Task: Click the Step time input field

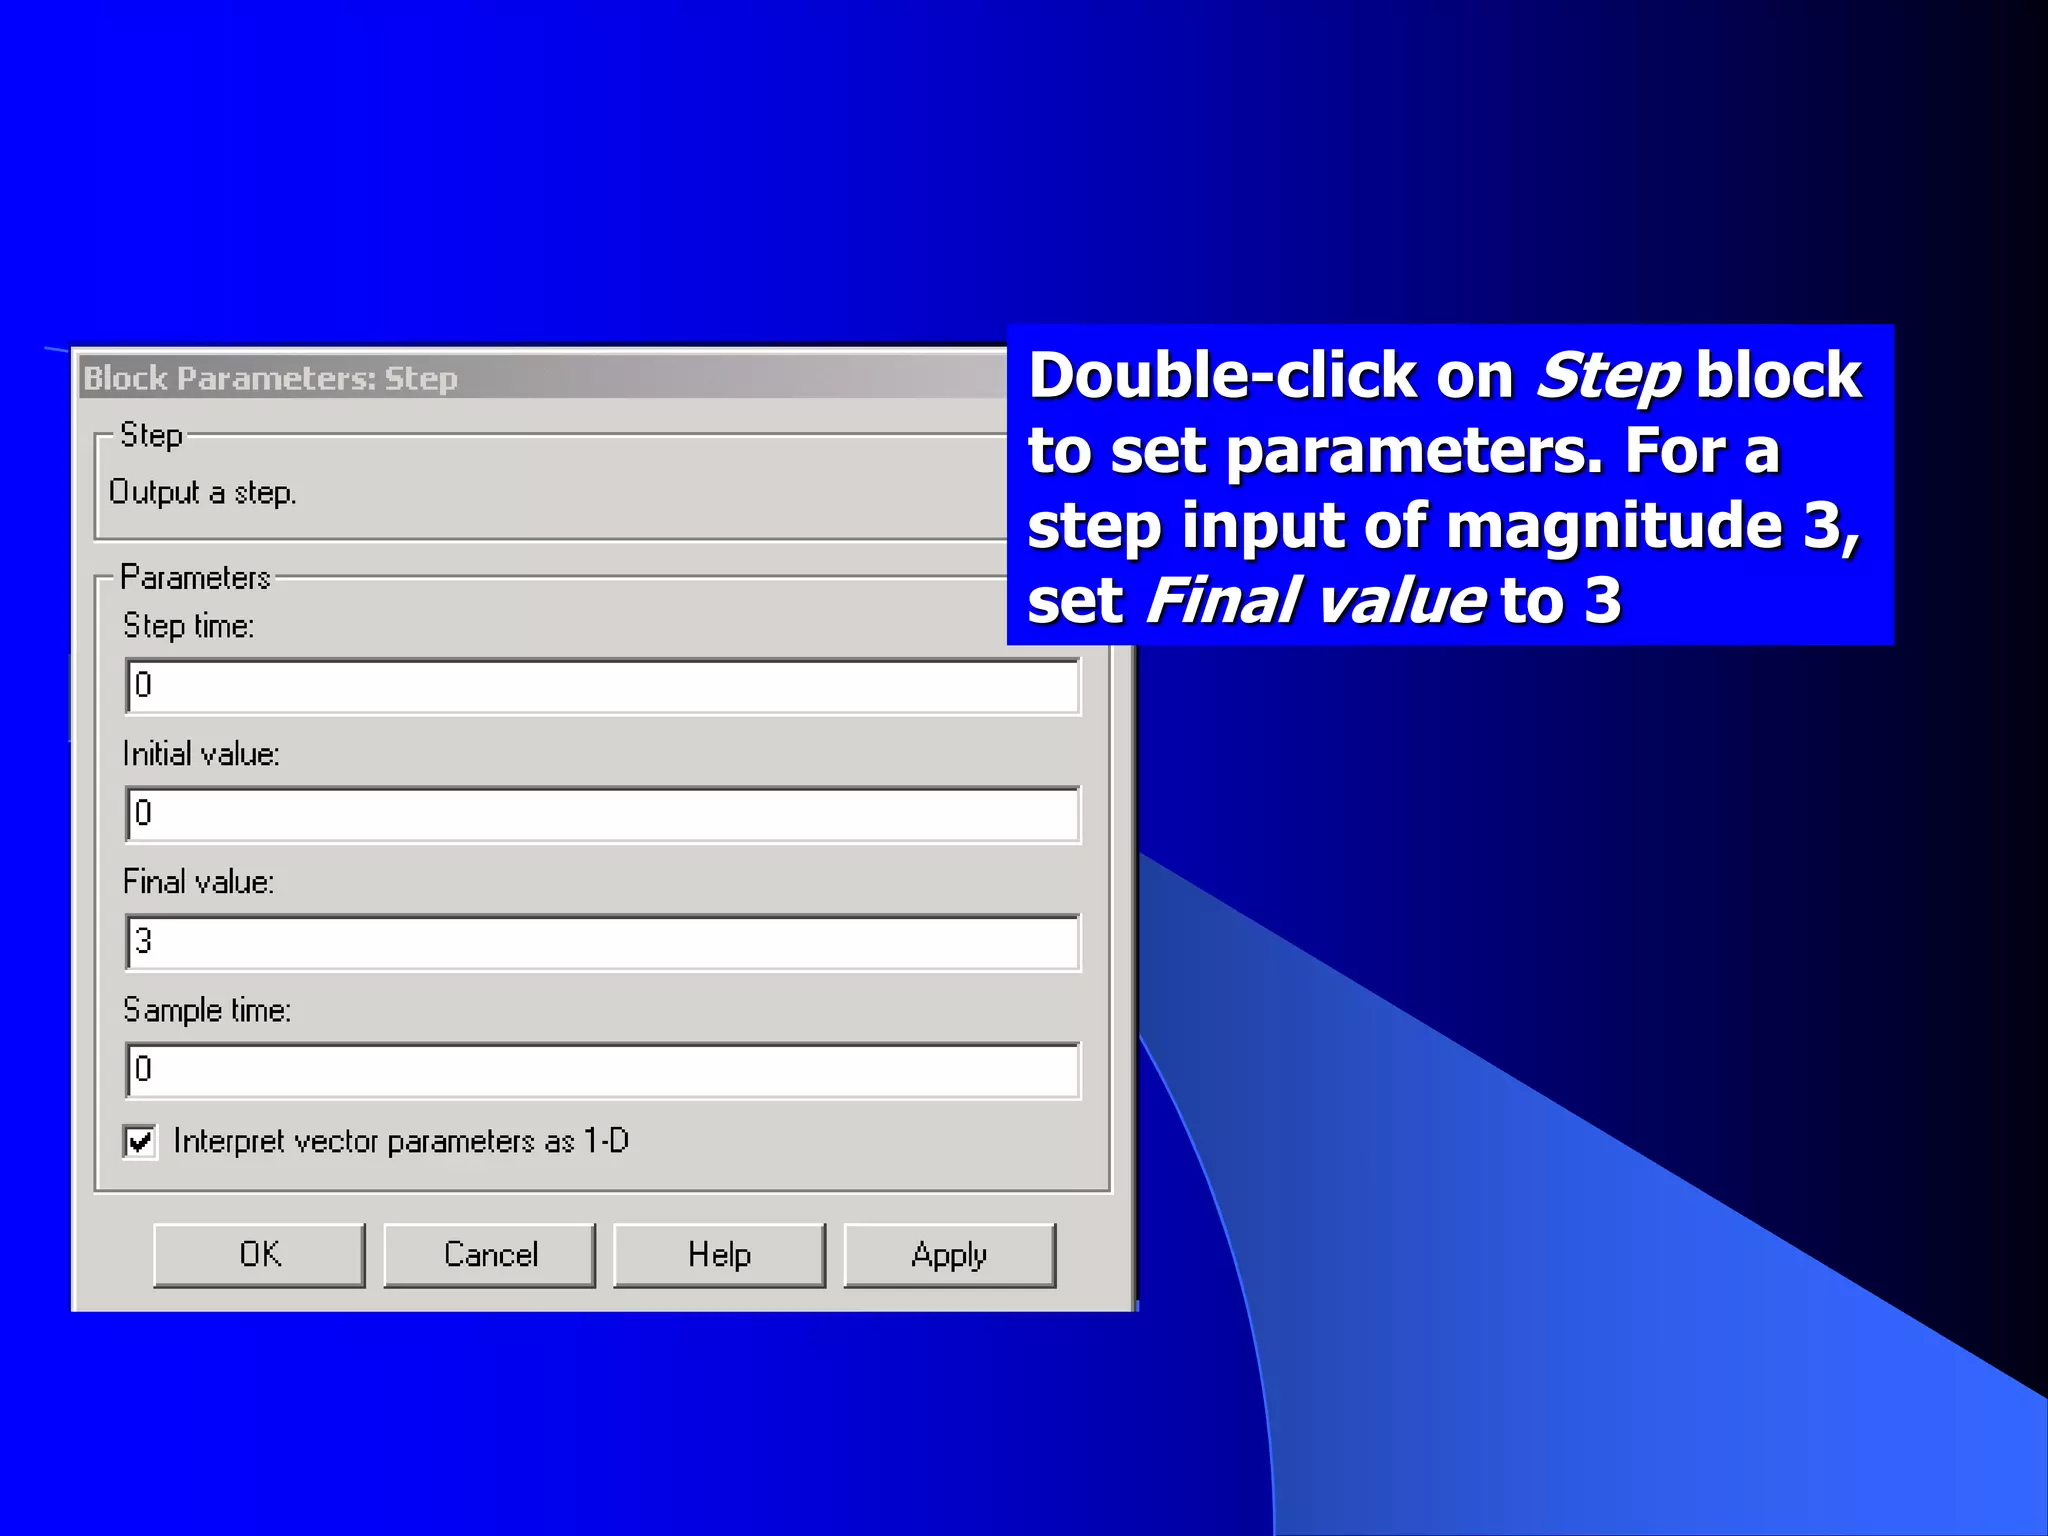Action: 603,686
